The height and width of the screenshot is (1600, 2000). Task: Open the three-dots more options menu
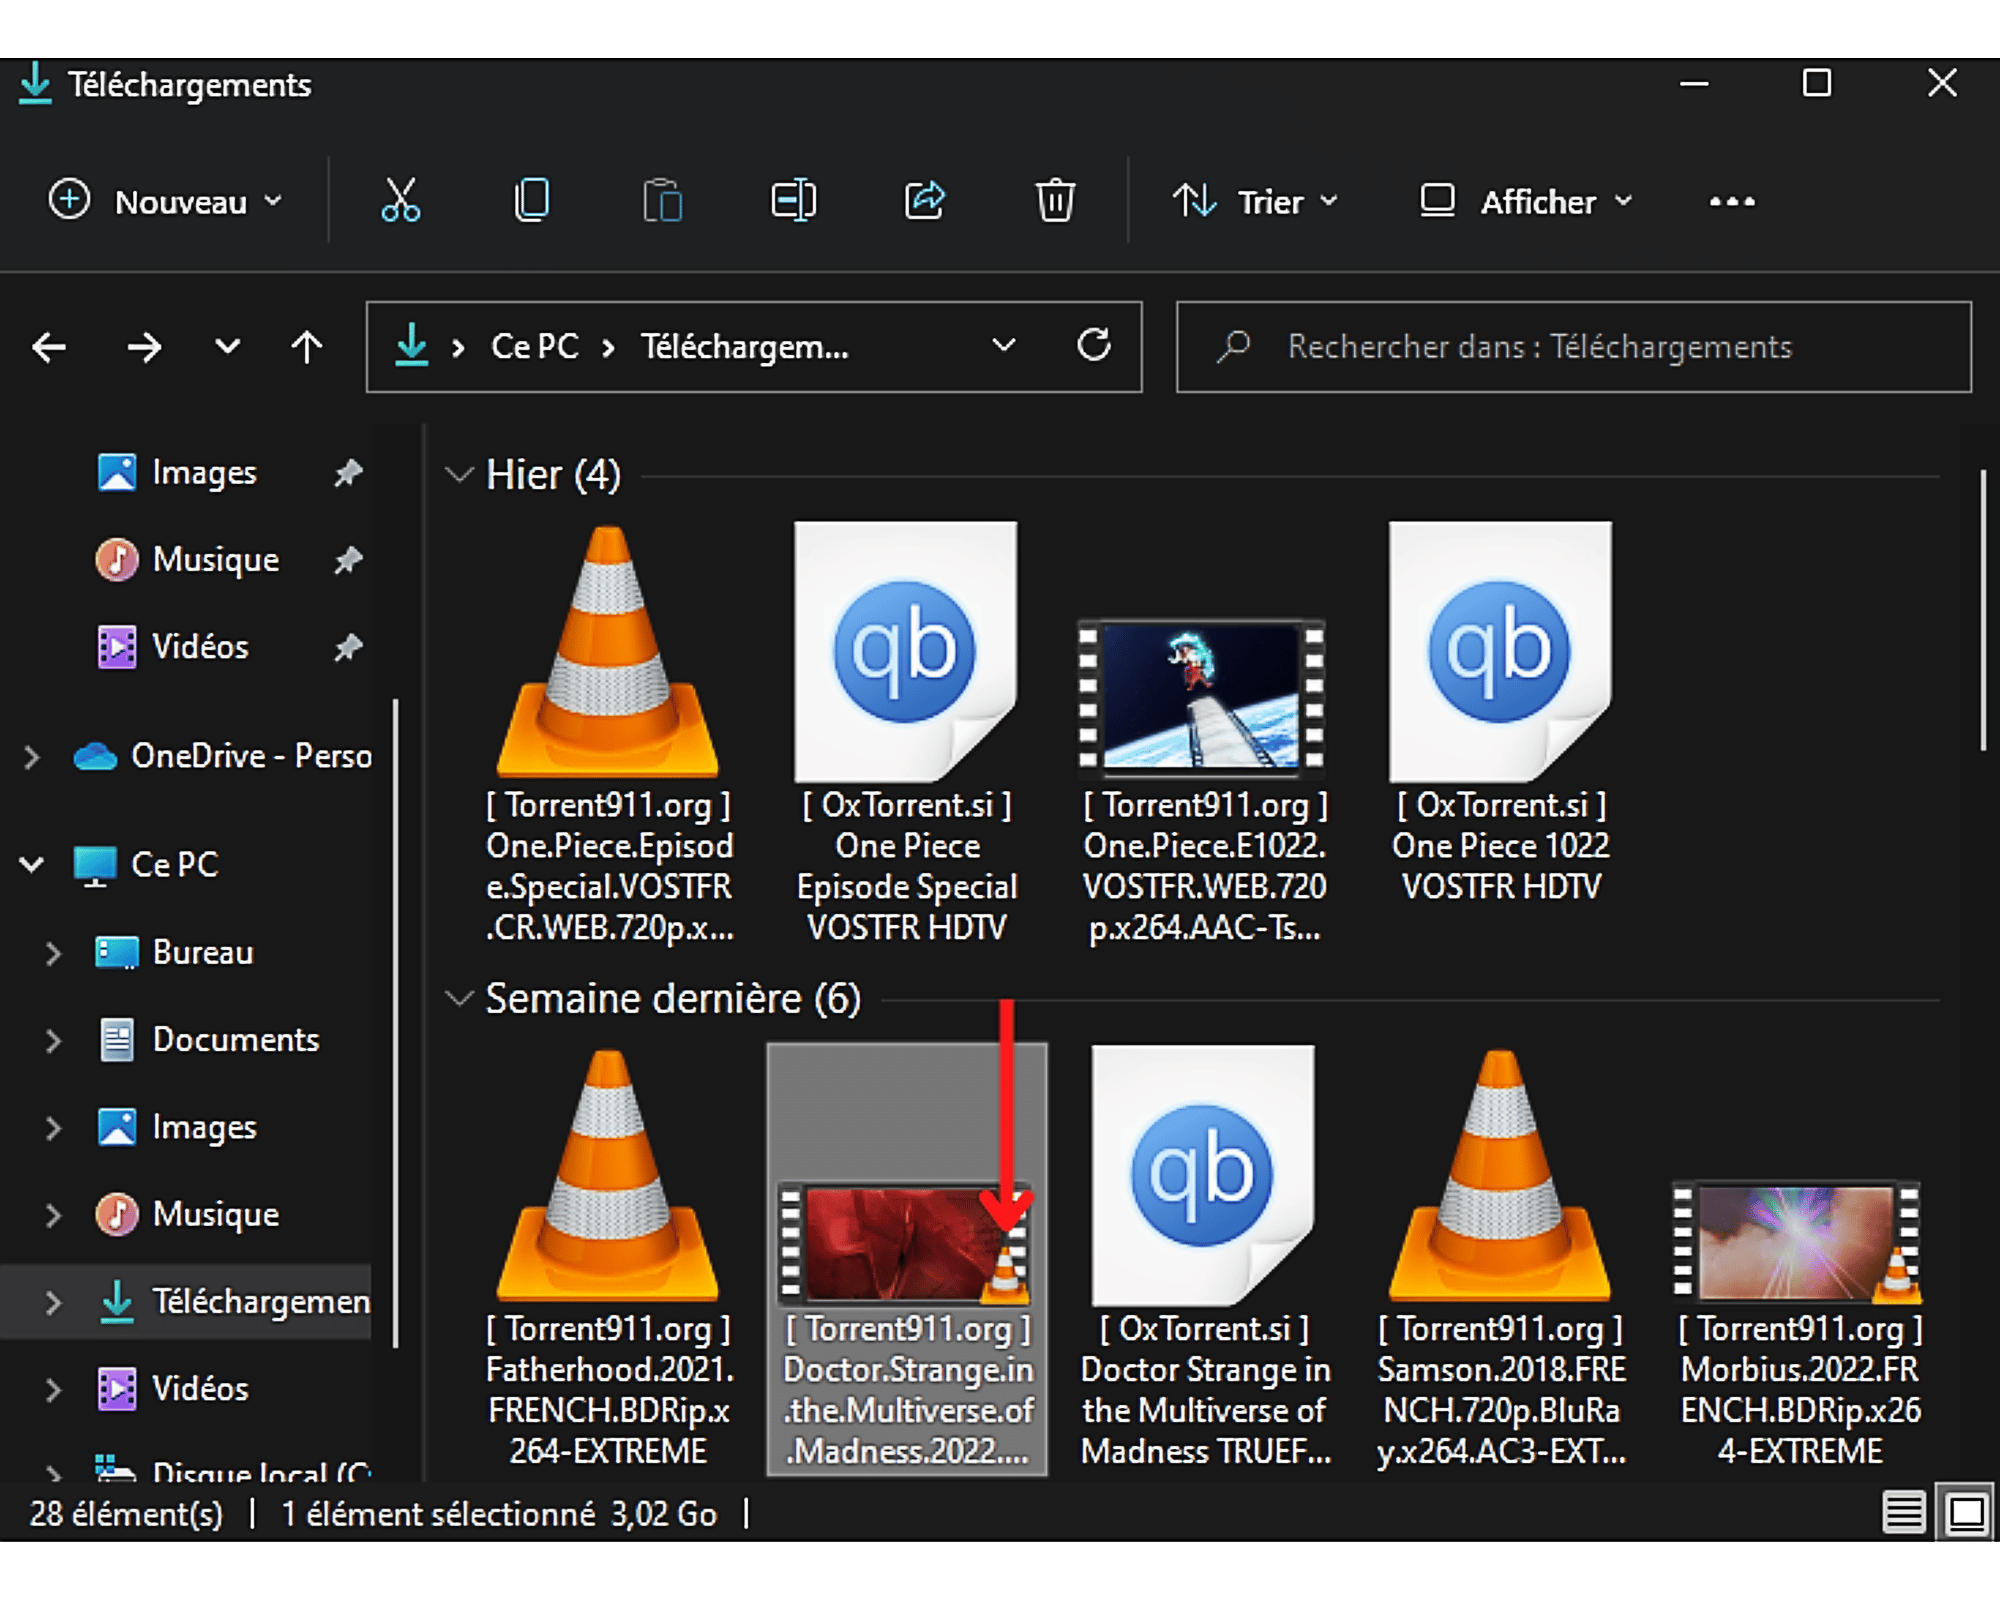1732,201
